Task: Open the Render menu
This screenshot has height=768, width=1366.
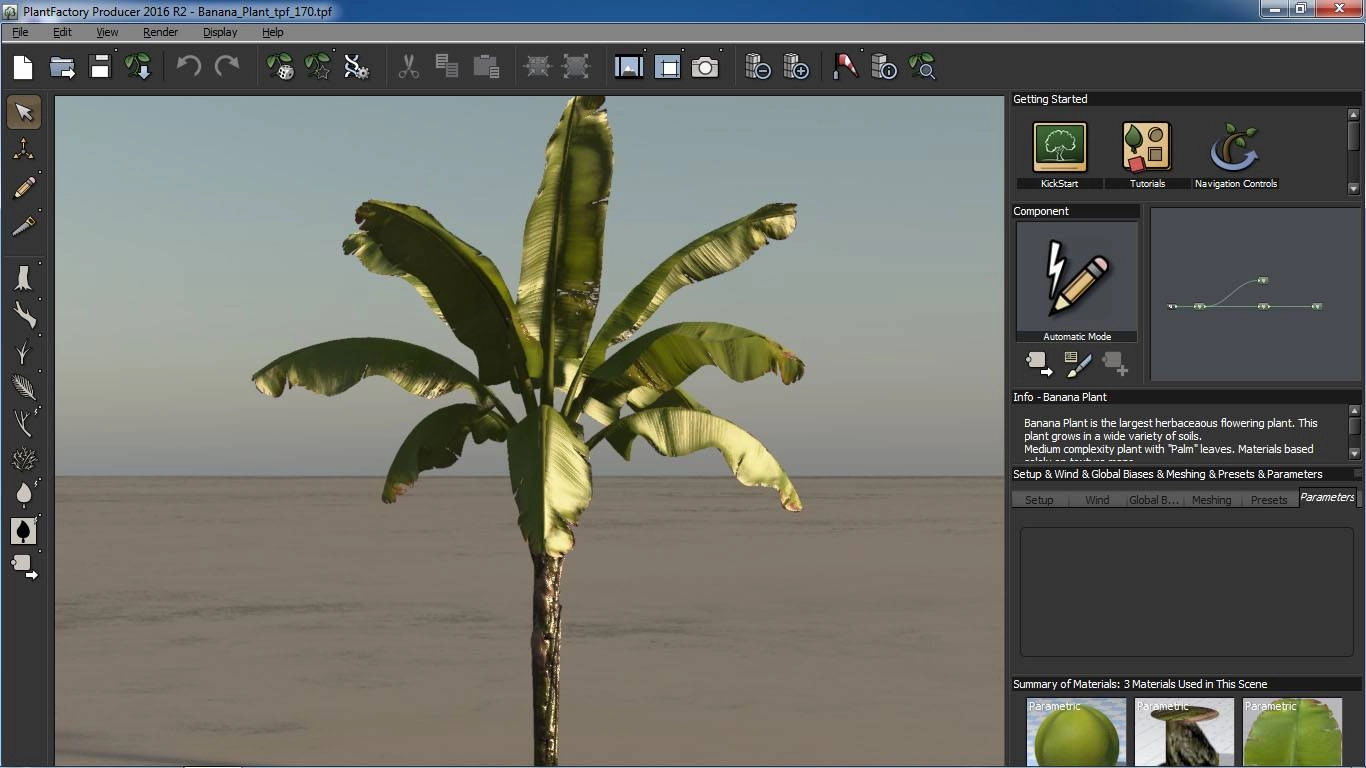Action: tap(160, 32)
